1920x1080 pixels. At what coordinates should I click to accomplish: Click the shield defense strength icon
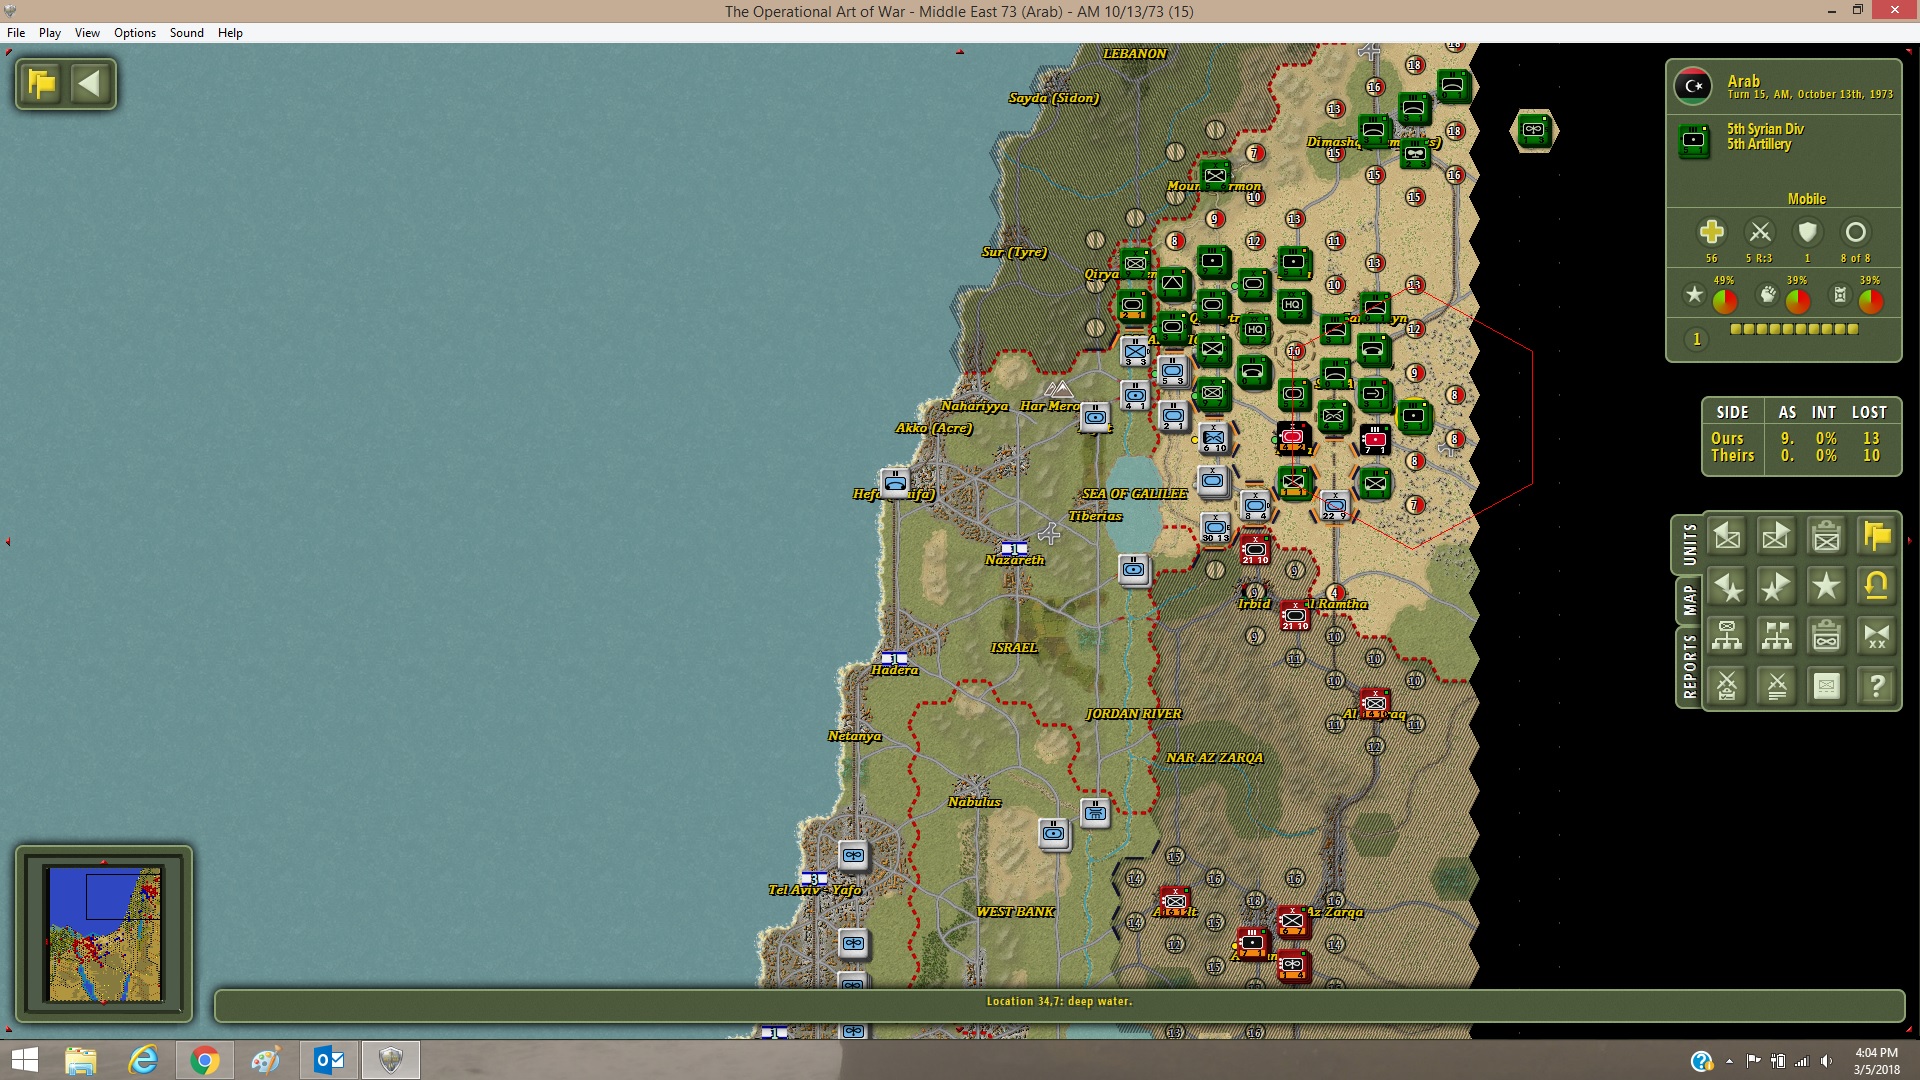(x=1807, y=232)
